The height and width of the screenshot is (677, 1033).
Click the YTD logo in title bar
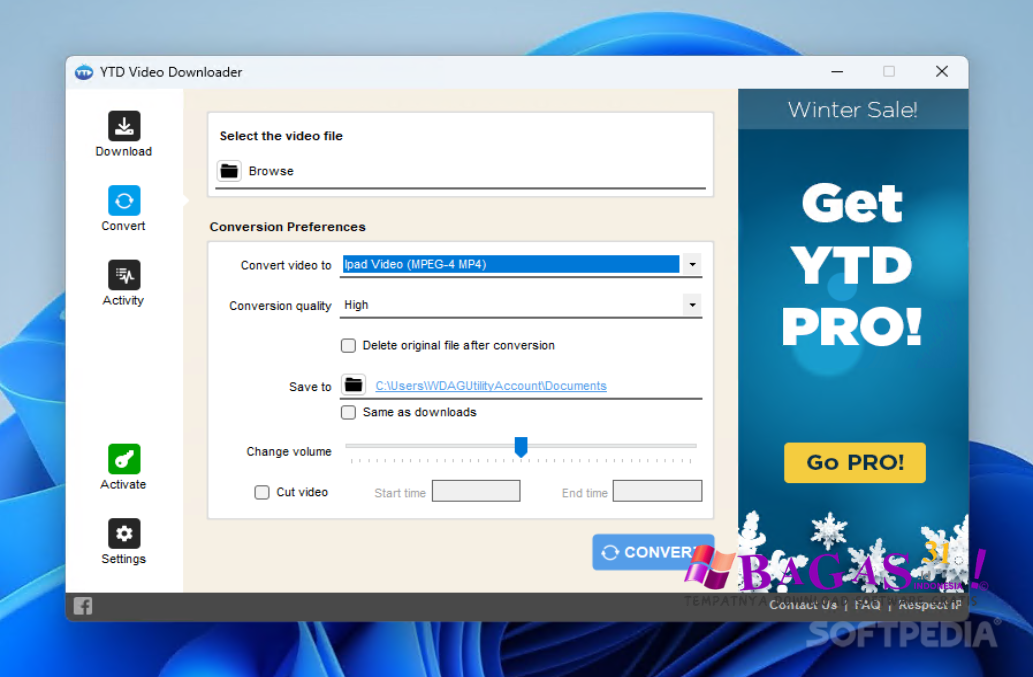[x=84, y=72]
